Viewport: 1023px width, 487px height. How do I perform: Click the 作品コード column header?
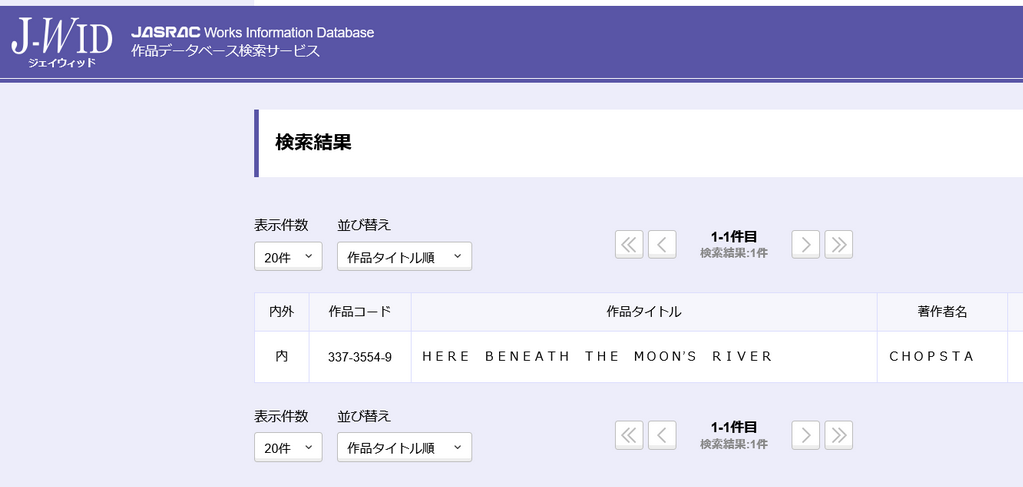[x=360, y=312]
